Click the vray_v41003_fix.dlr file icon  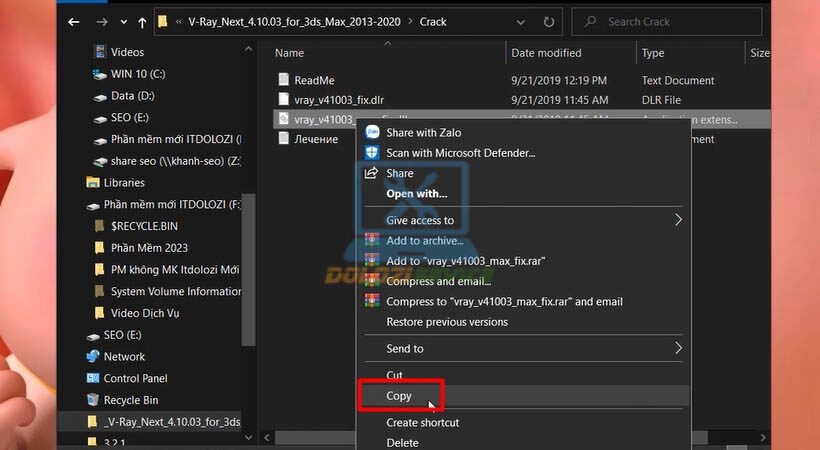[x=283, y=99]
